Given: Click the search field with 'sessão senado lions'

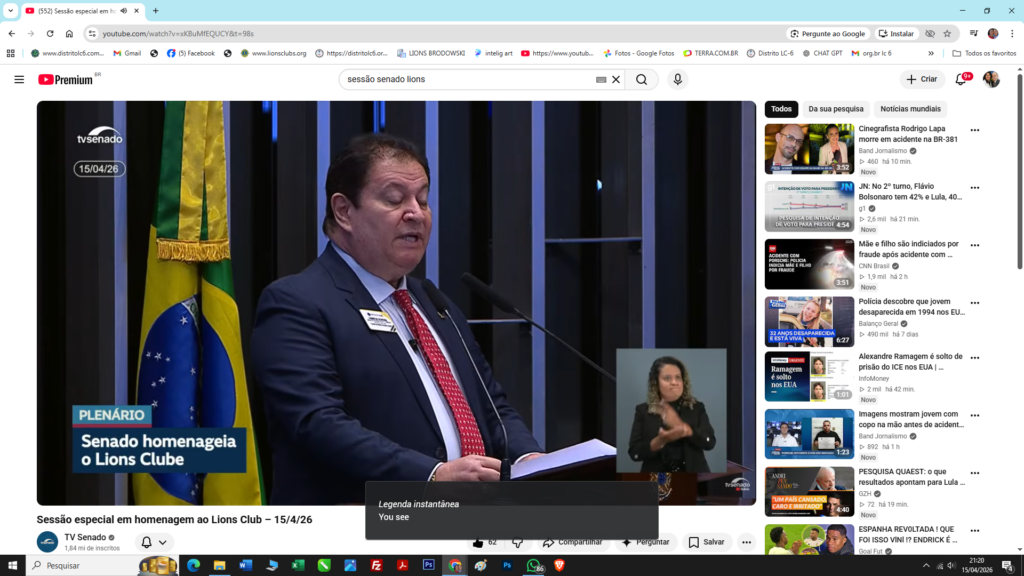Looking at the screenshot, I should click(x=465, y=79).
